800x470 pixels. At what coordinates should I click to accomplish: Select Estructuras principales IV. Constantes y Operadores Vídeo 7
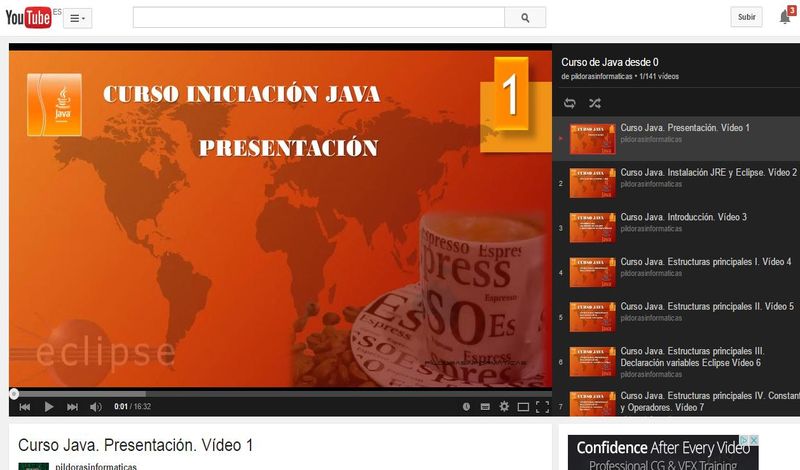[x=676, y=402]
